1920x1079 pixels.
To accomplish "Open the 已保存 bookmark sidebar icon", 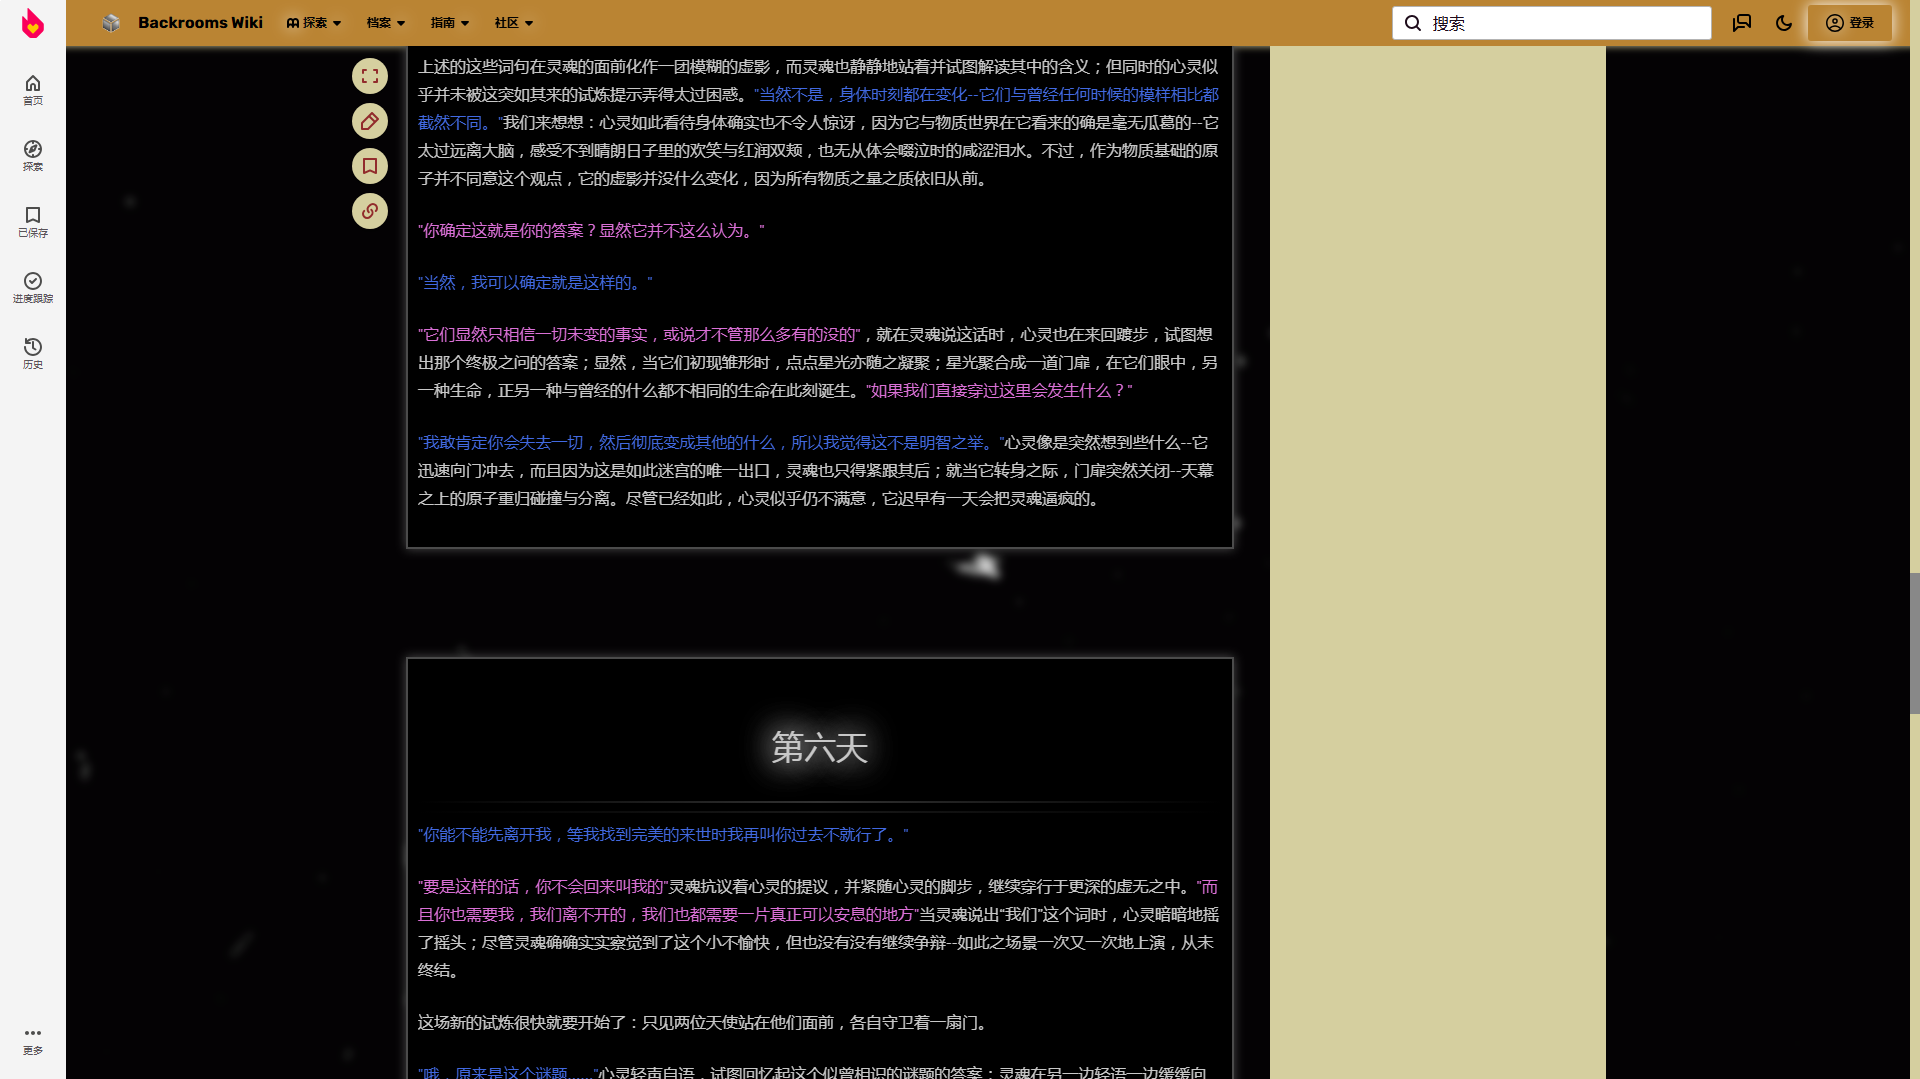I will 33,221.
